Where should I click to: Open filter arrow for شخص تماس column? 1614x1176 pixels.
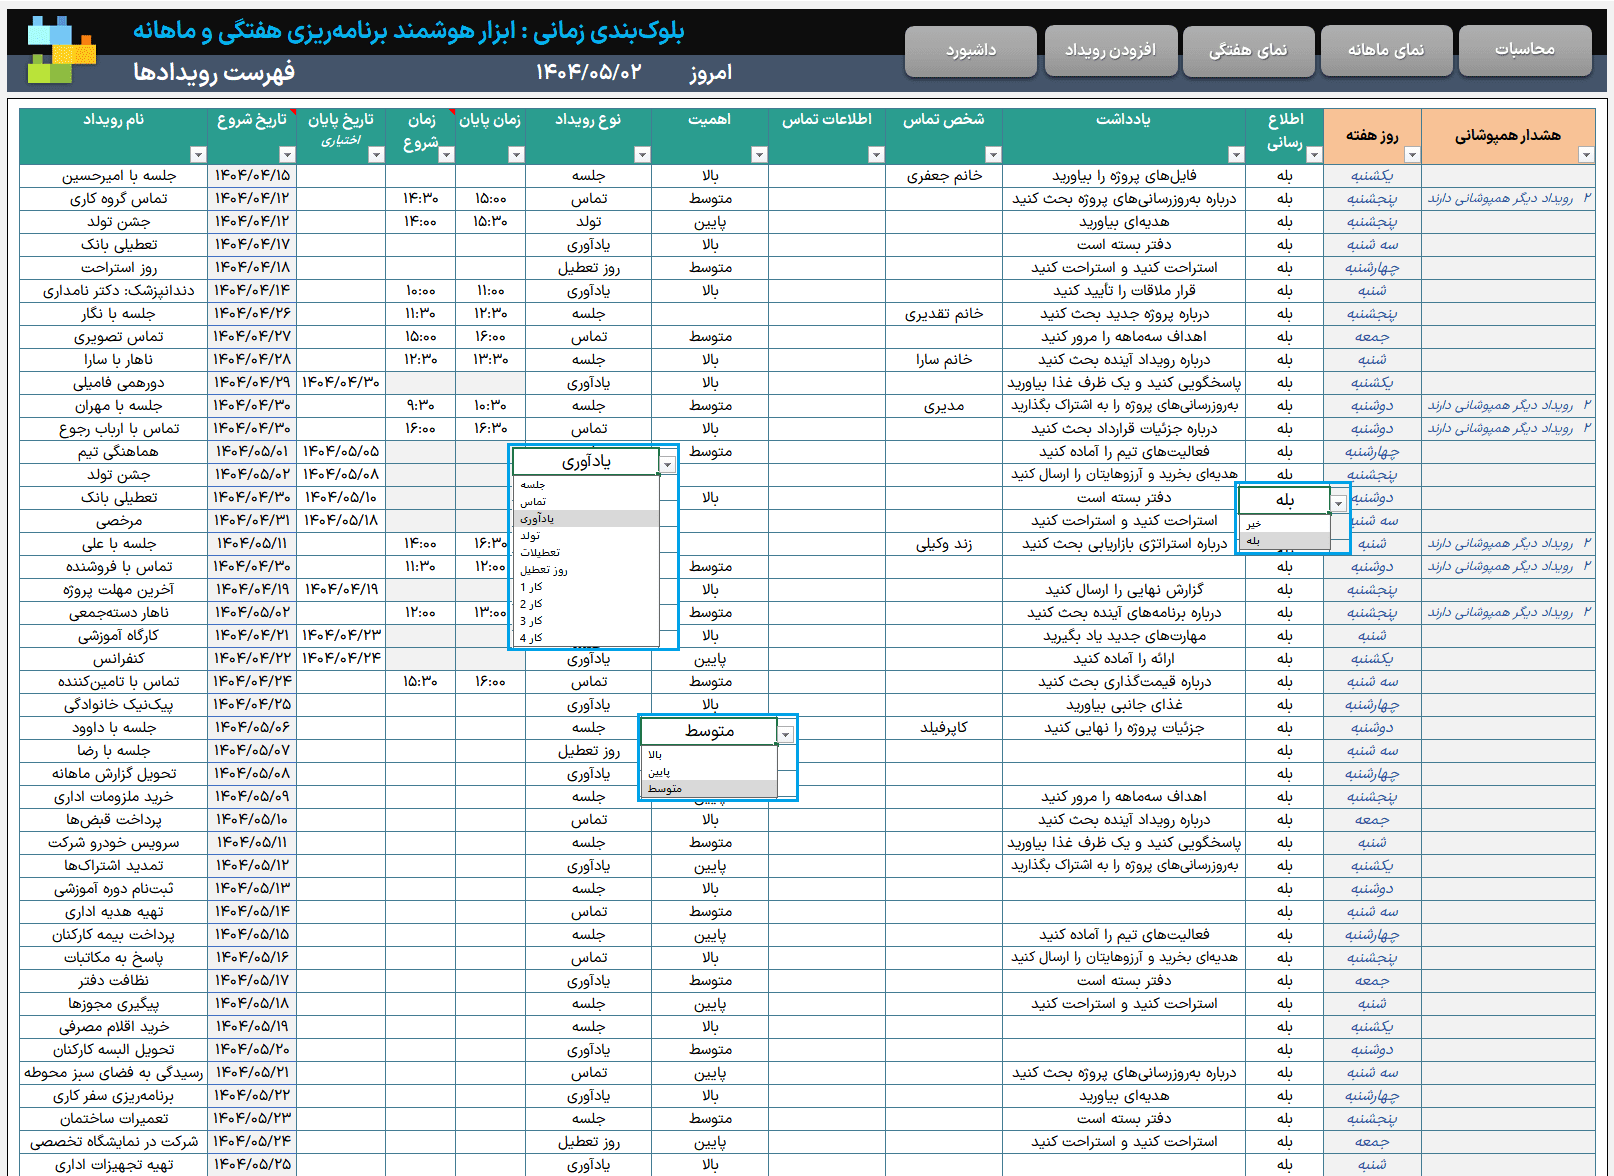[993, 154]
